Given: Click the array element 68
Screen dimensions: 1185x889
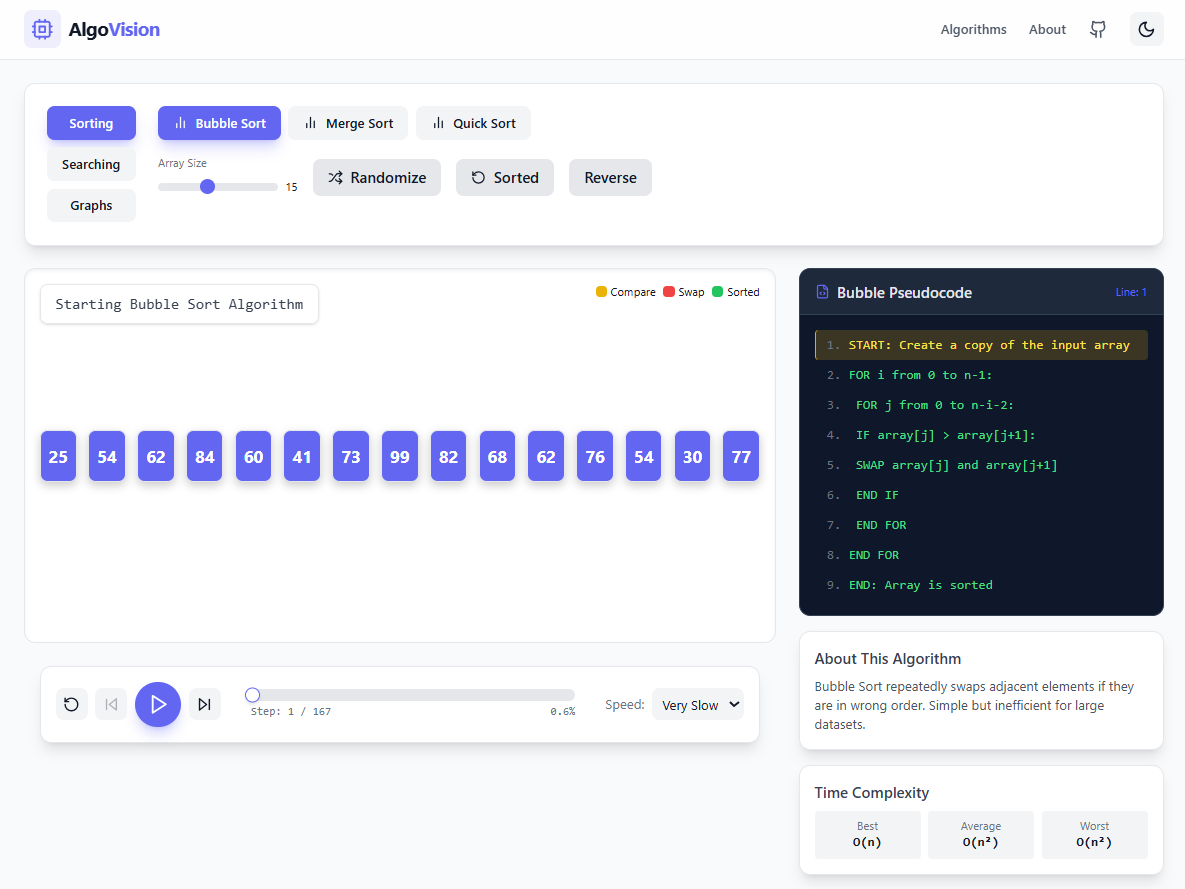Looking at the screenshot, I should (497, 457).
